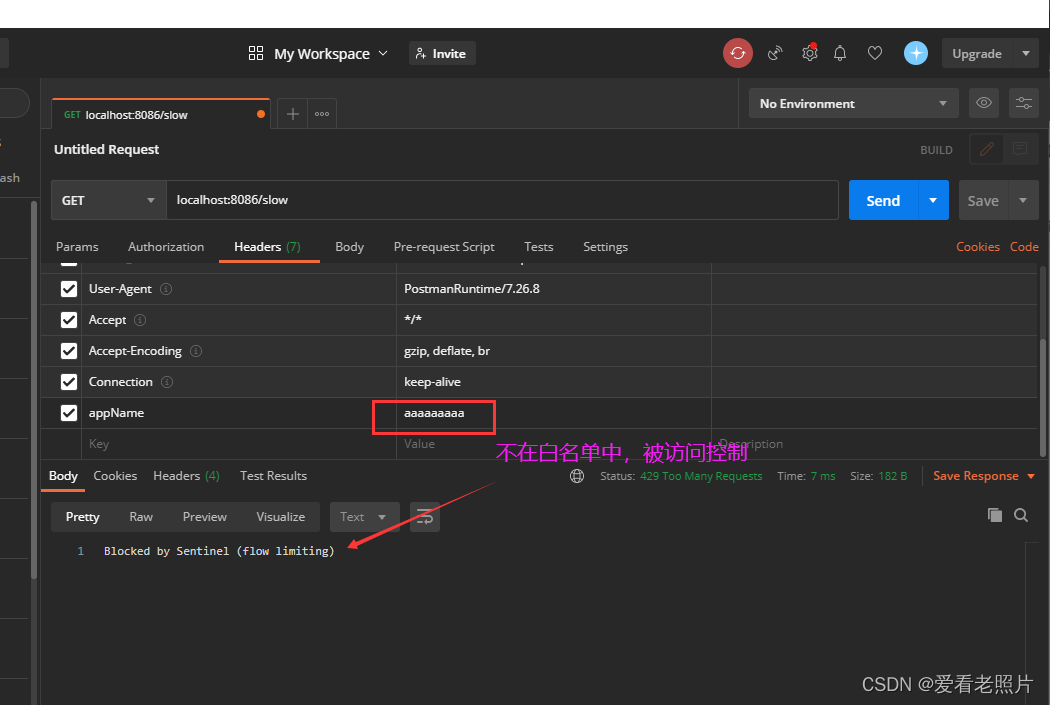1050x705 pixels.
Task: Switch to the Authorization tab
Action: [166, 247]
